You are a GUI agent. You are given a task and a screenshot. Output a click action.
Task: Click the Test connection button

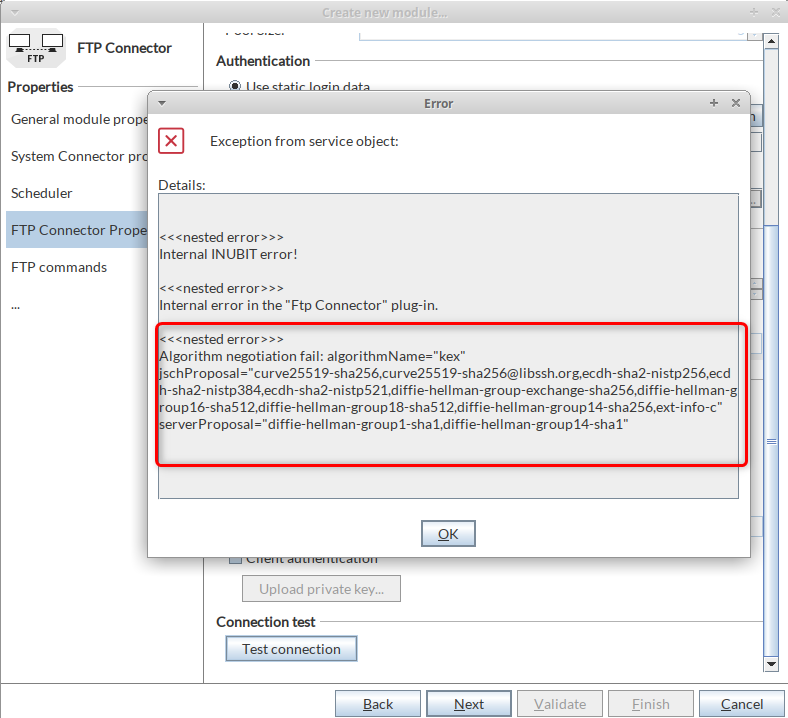click(x=291, y=649)
